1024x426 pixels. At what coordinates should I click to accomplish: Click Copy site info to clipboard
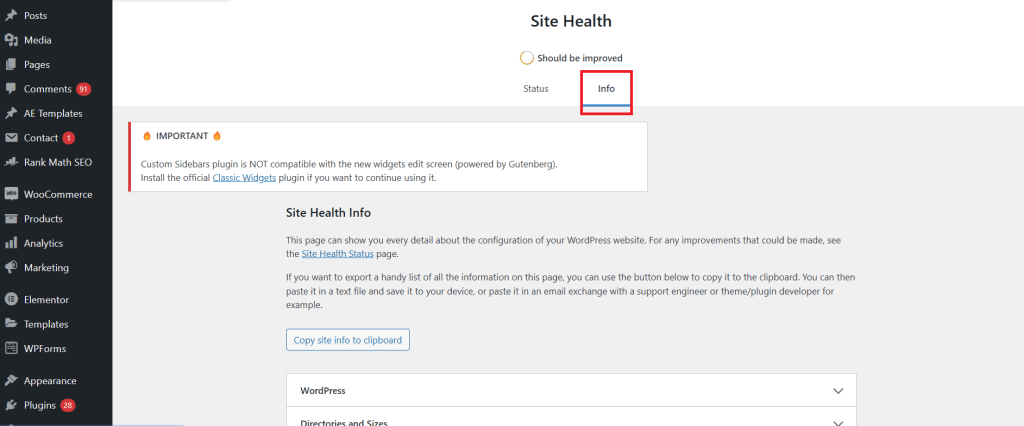[348, 340]
